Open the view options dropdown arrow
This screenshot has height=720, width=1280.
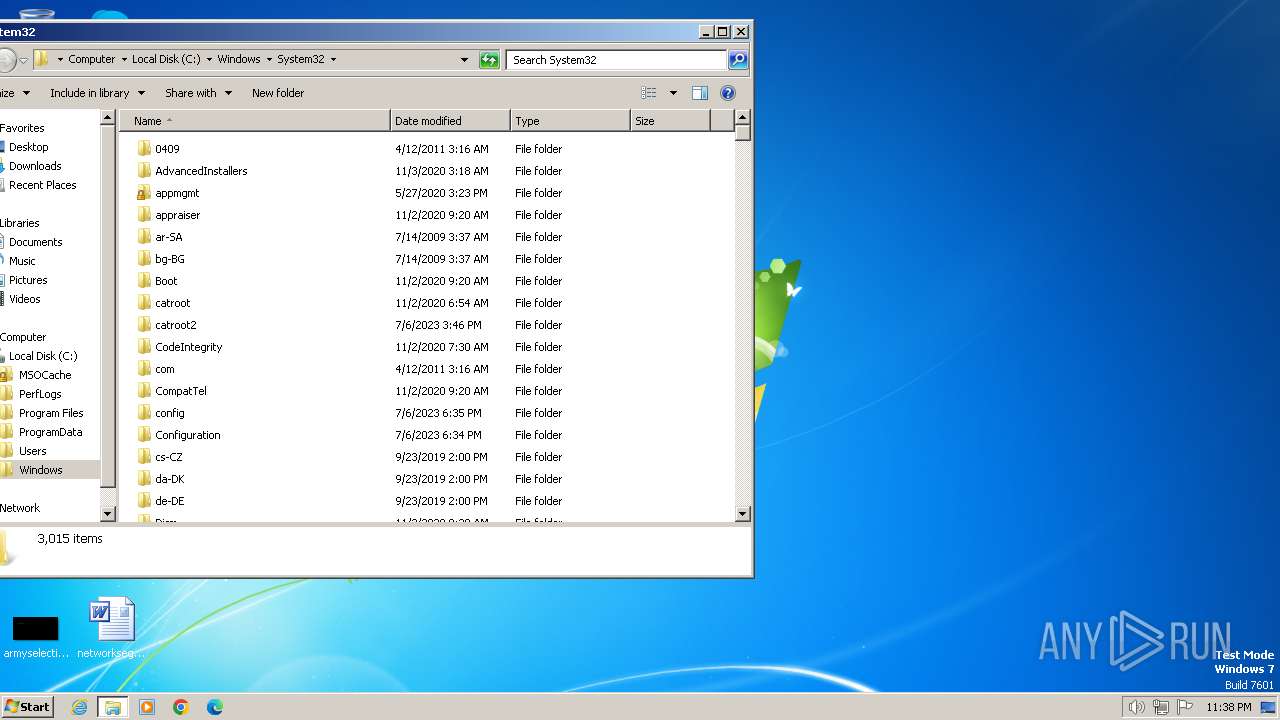point(673,93)
